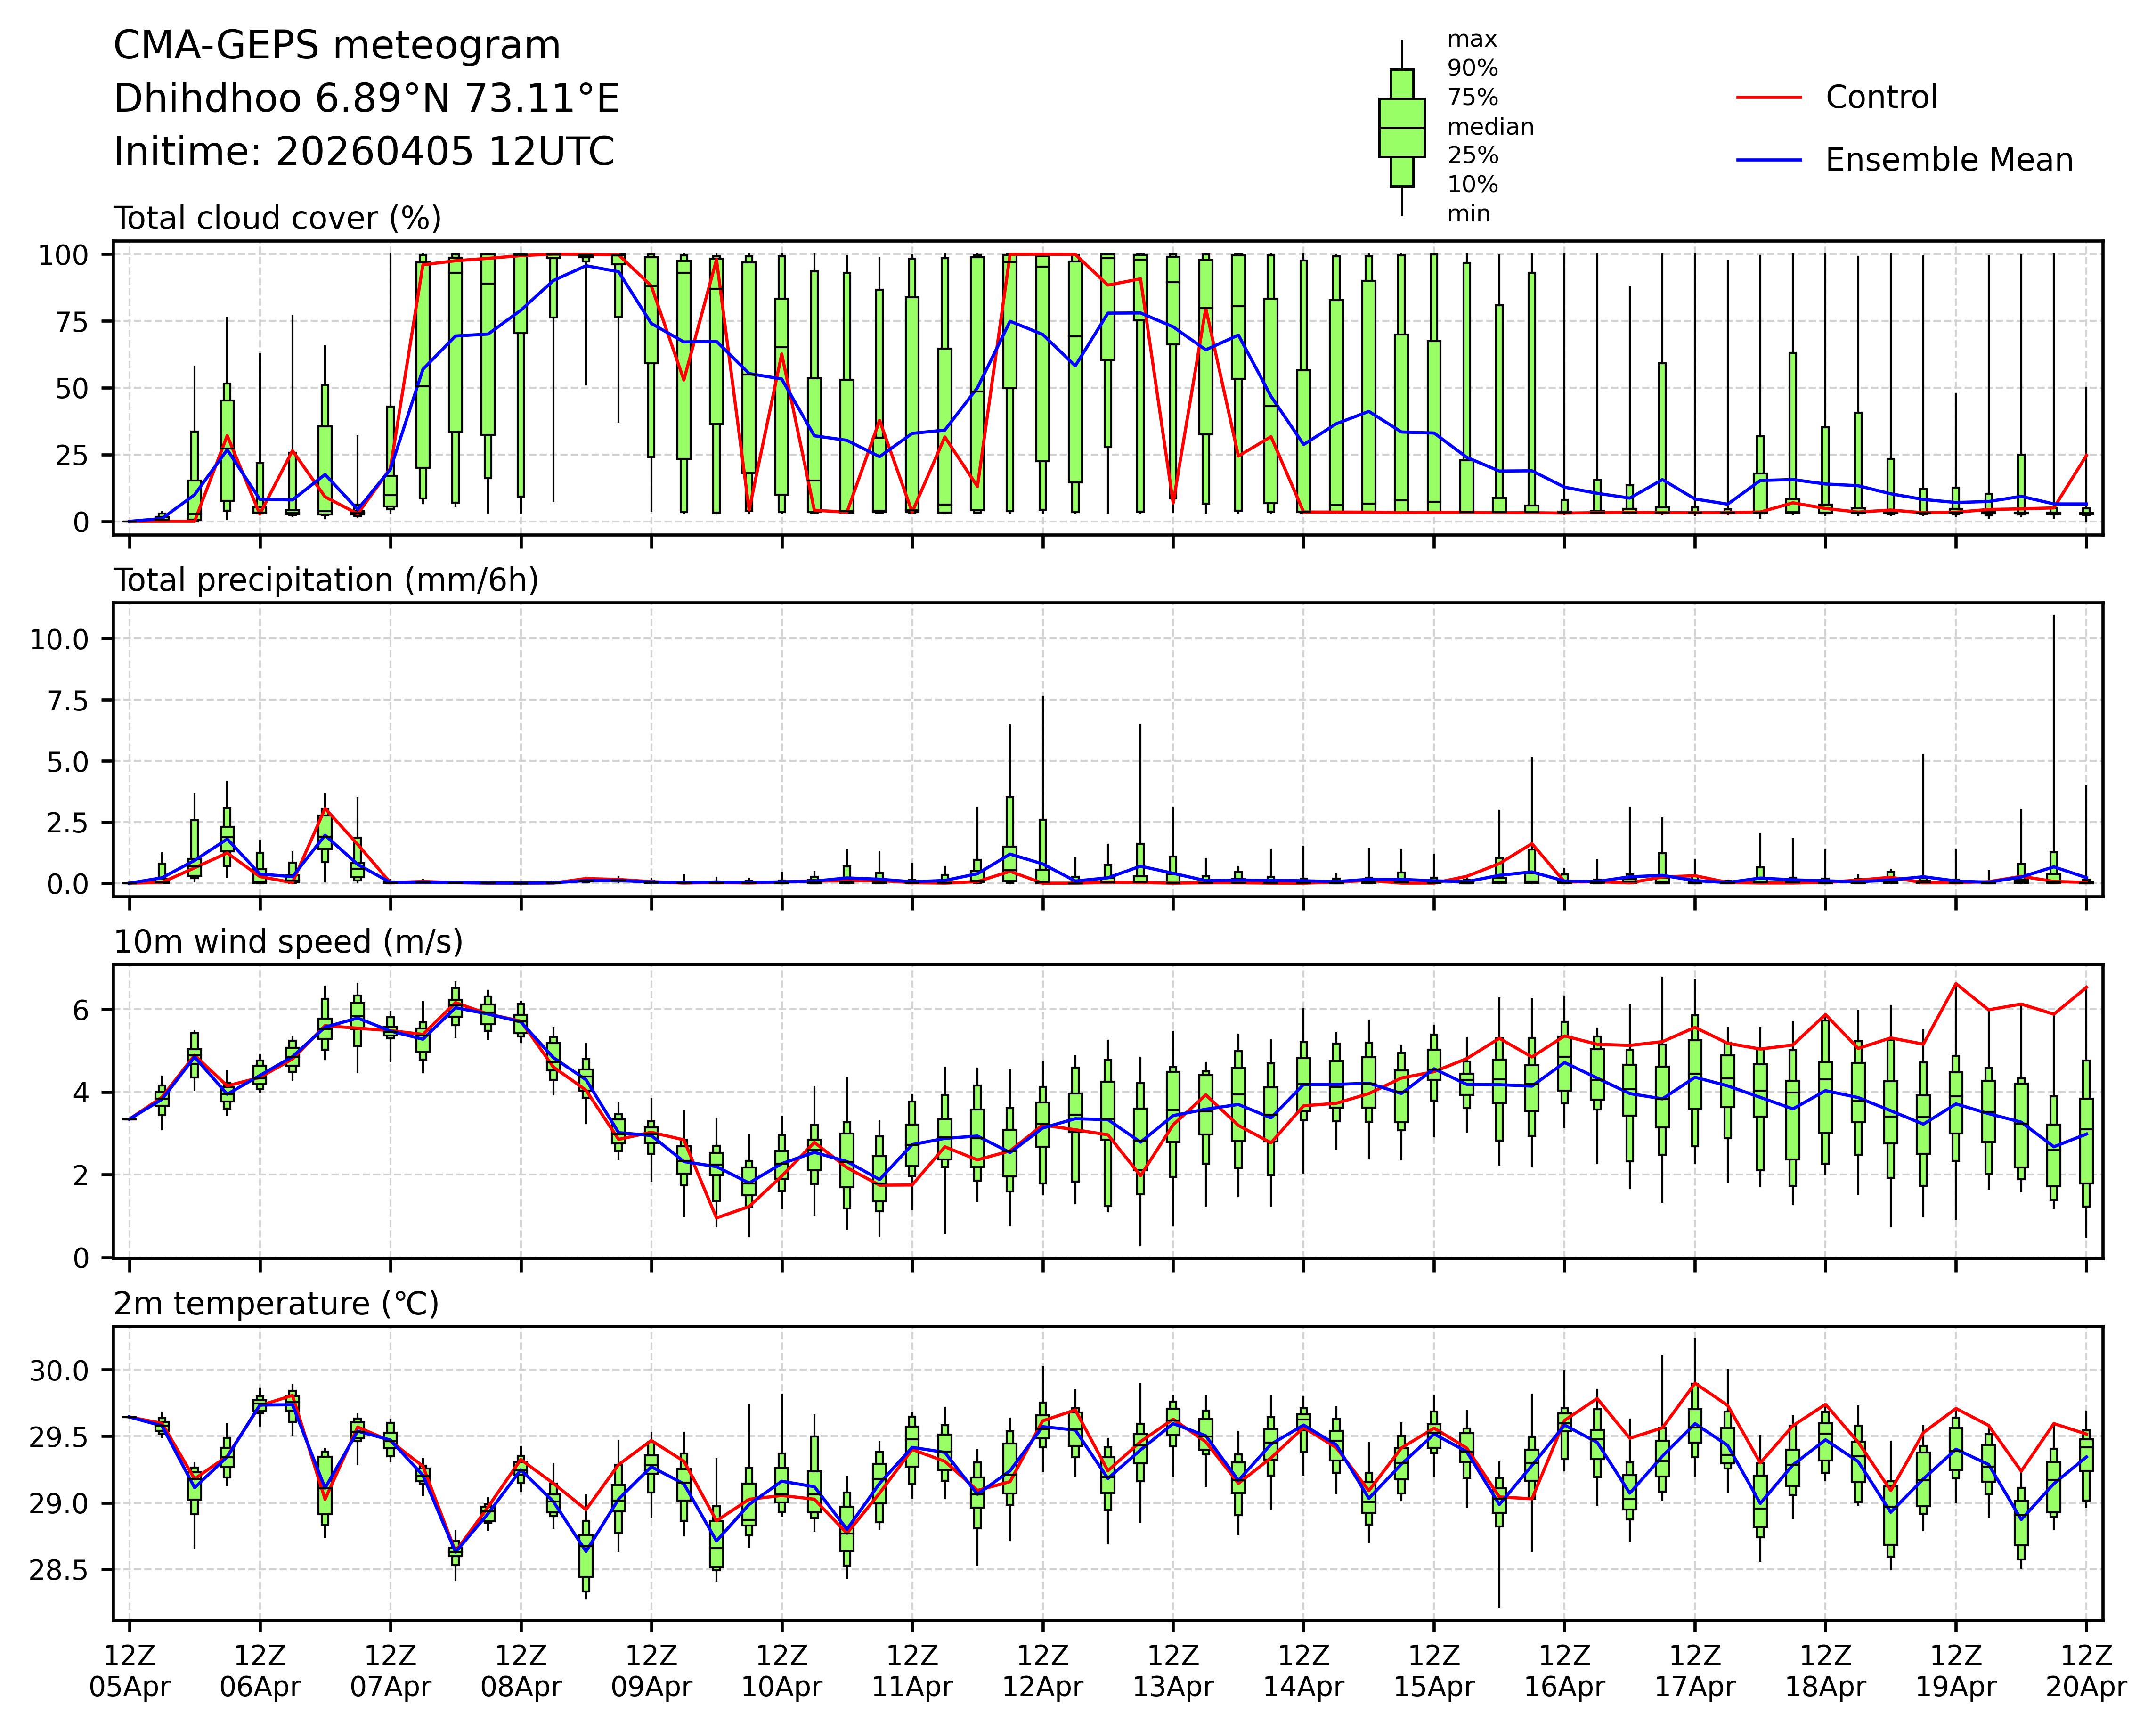Click the red Control legend line
The height and width of the screenshot is (1730, 2156).
[x=1768, y=98]
